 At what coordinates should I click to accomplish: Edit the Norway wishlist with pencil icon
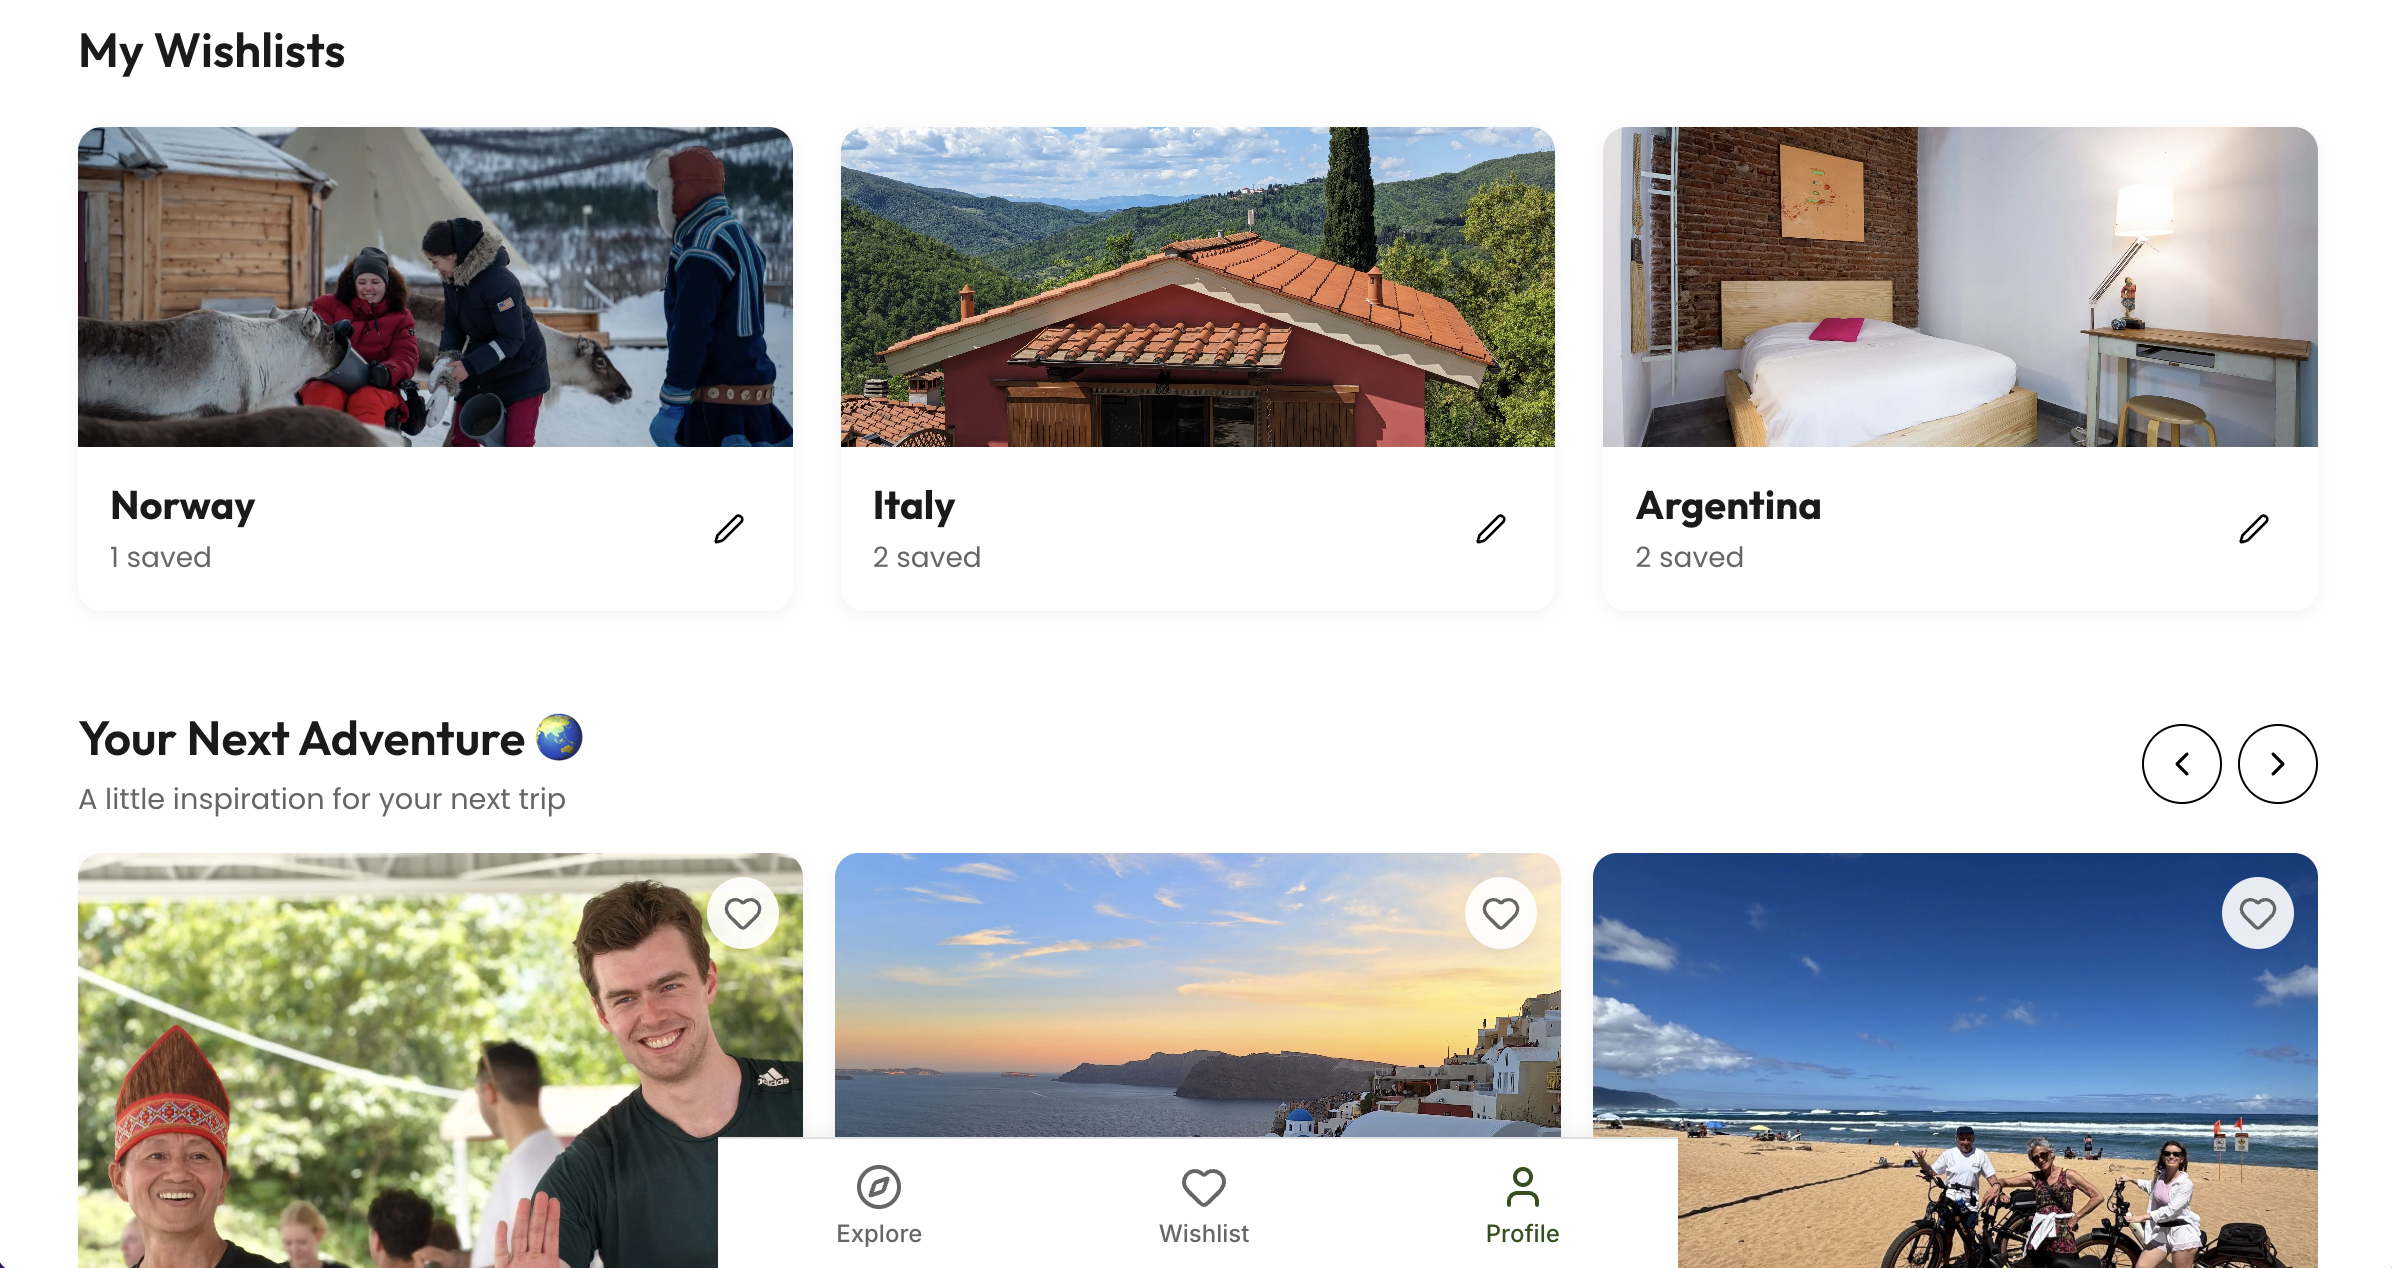coord(729,529)
